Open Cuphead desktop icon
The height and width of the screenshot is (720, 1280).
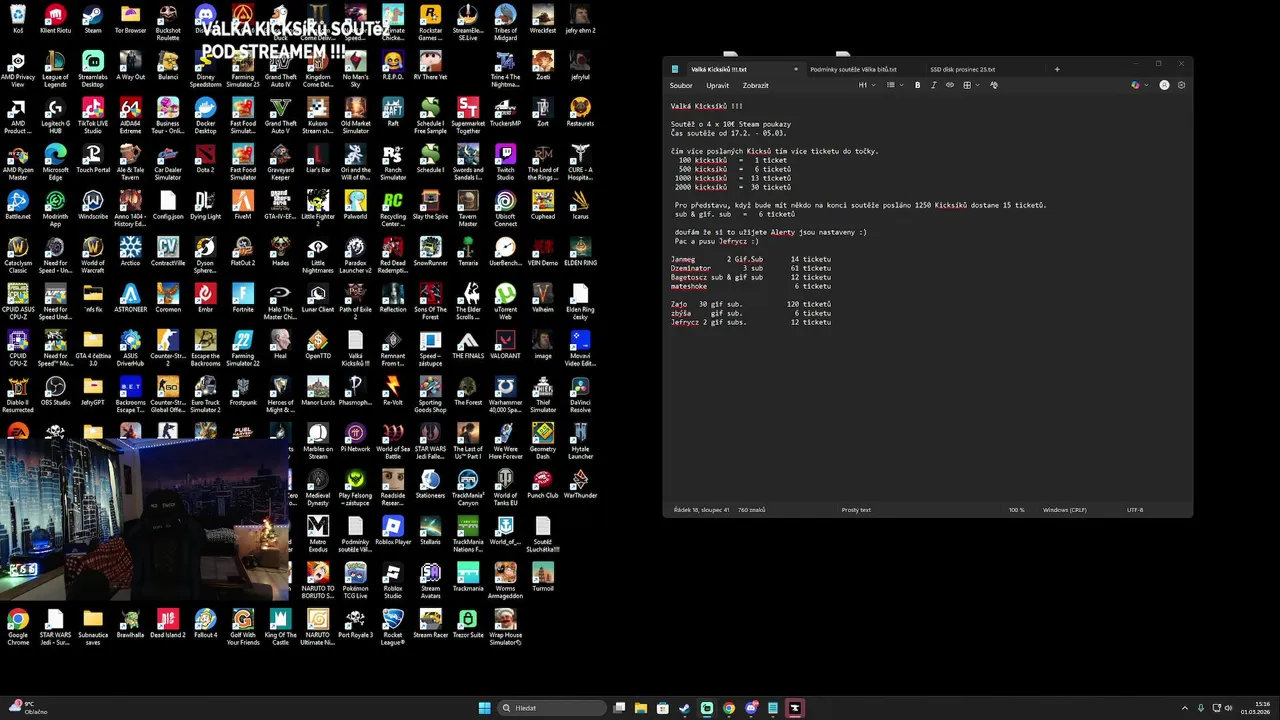543,205
